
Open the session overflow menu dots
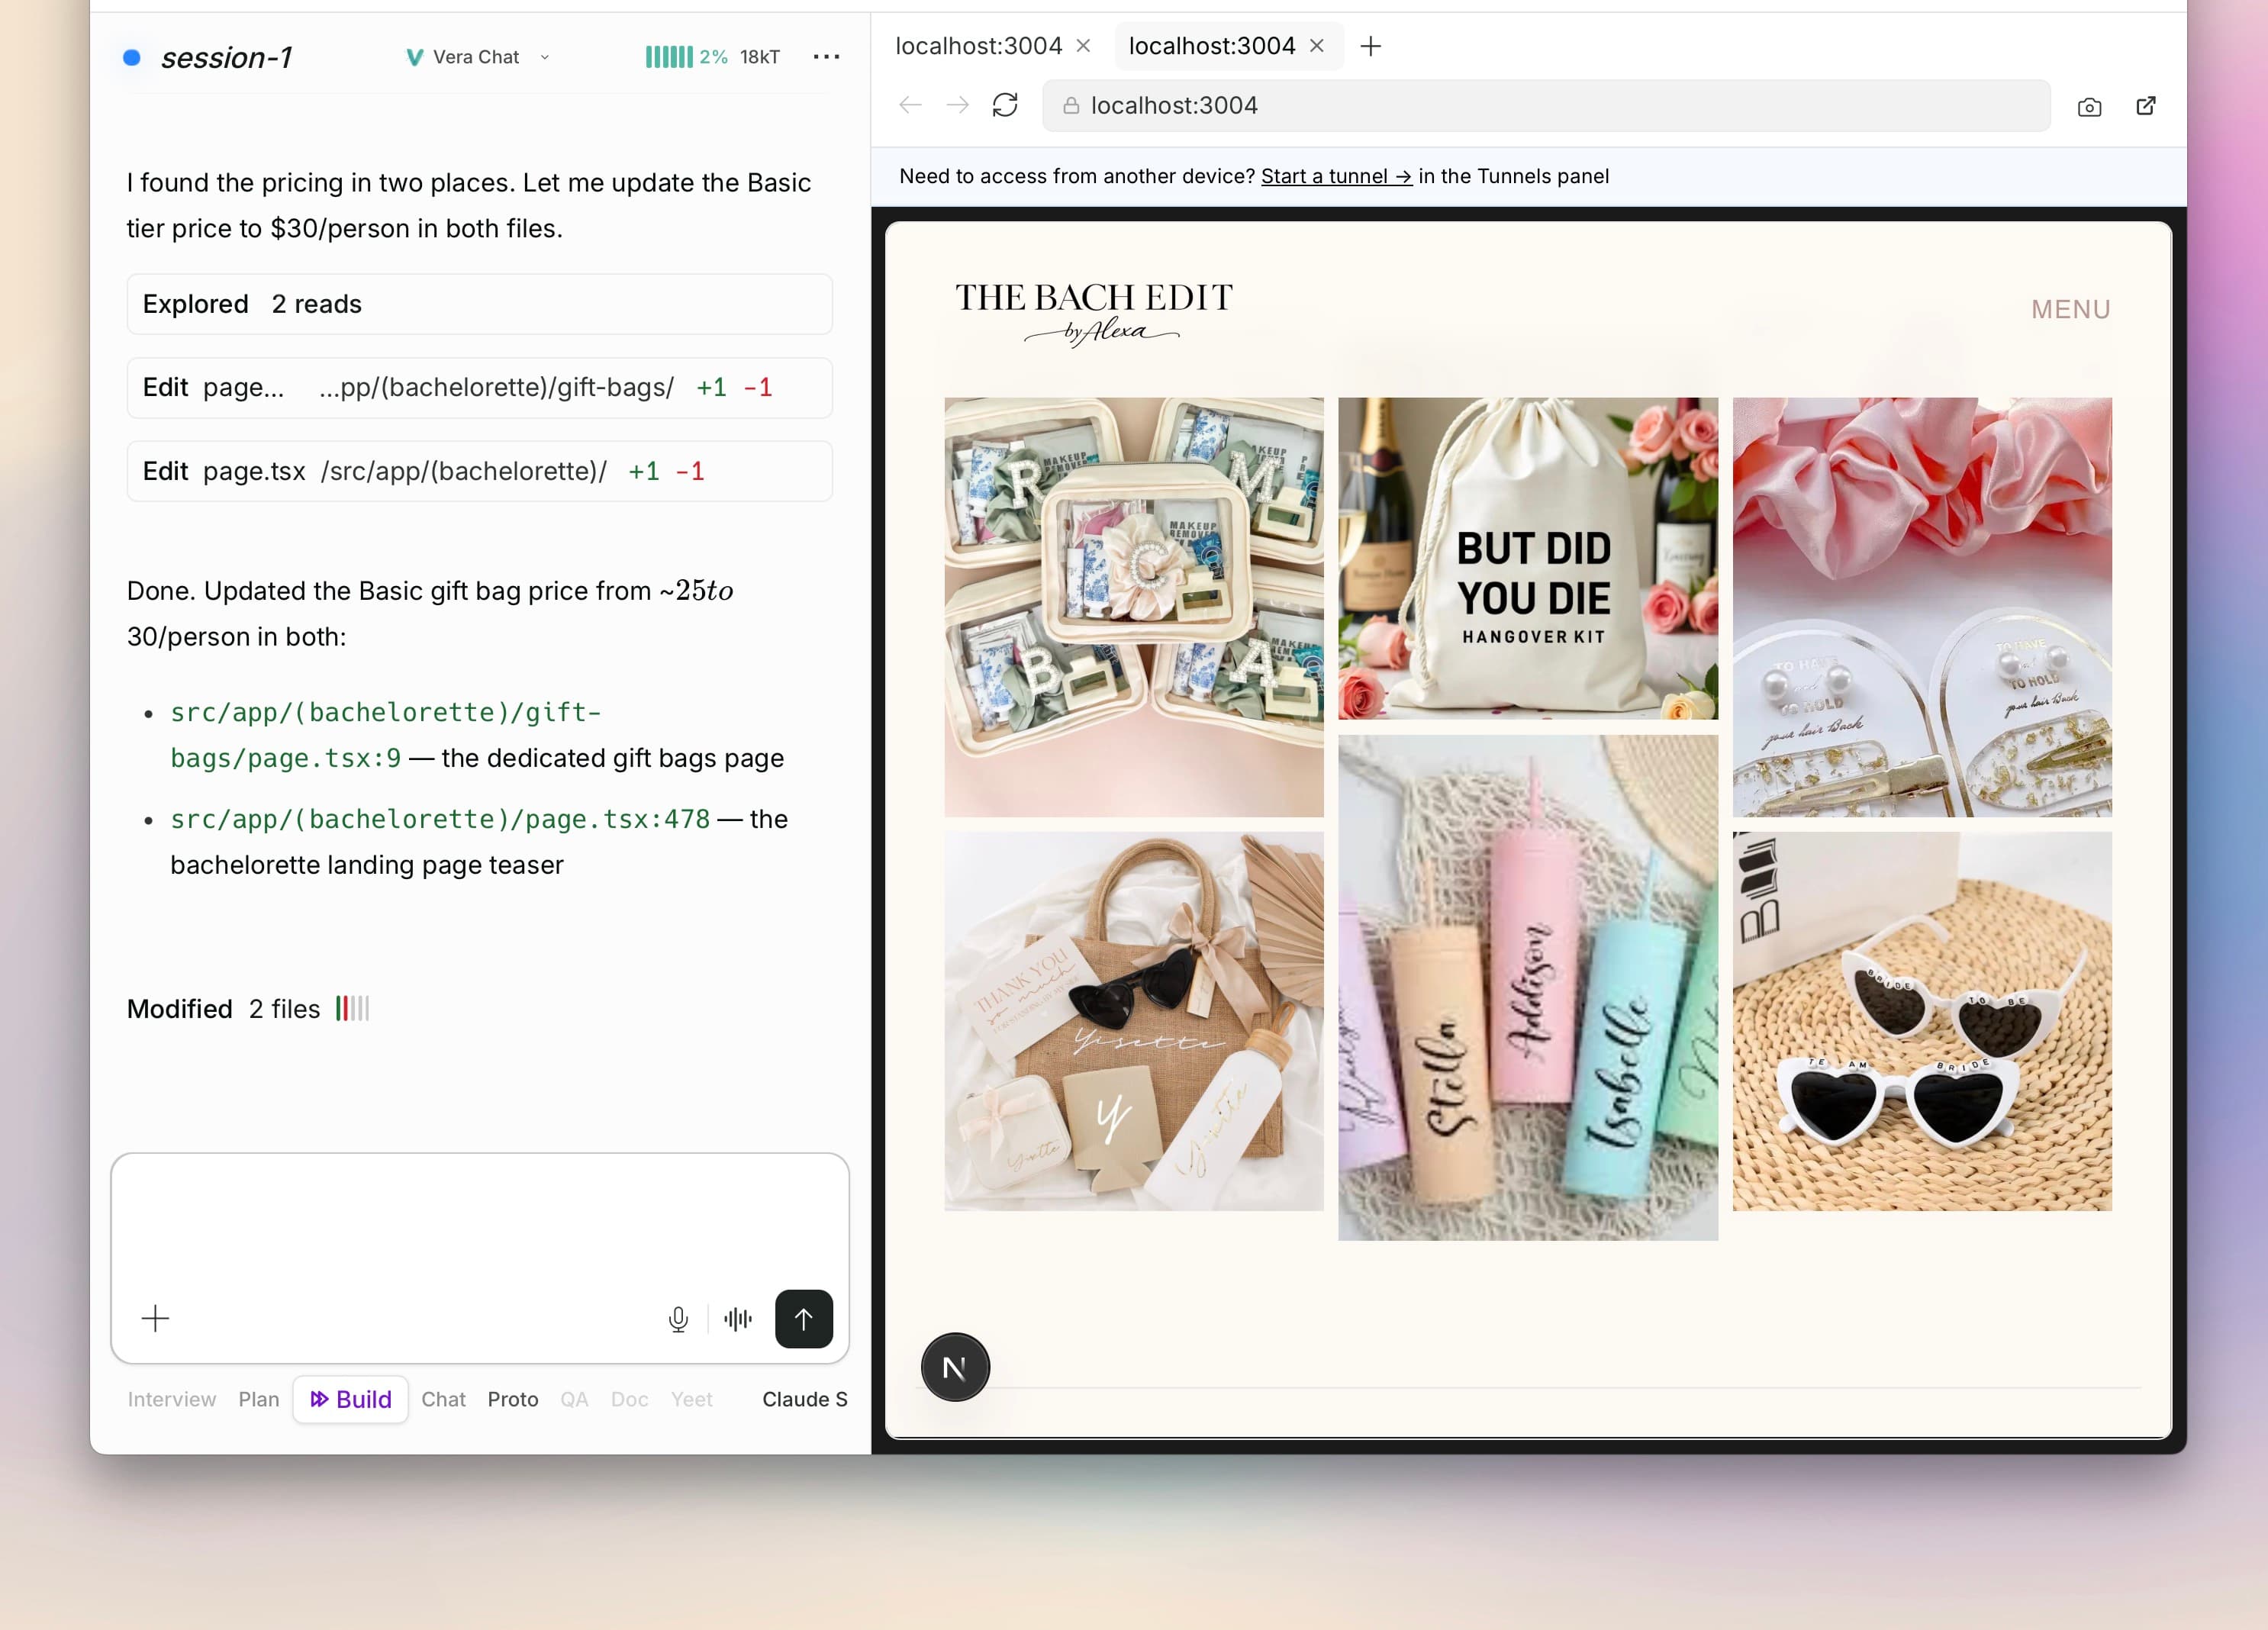tap(826, 57)
